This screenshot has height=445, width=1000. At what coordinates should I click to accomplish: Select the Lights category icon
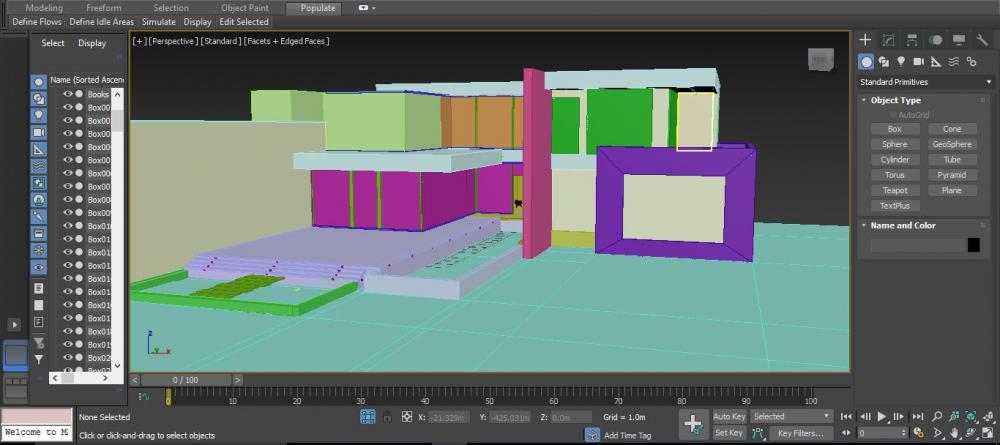tap(901, 62)
